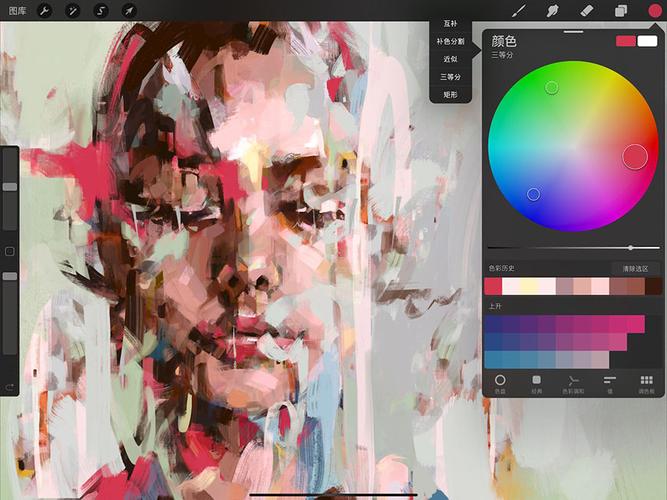667x500 pixels.
Task: Choose 近似 harmony mode
Action: pyautogui.click(x=450, y=59)
